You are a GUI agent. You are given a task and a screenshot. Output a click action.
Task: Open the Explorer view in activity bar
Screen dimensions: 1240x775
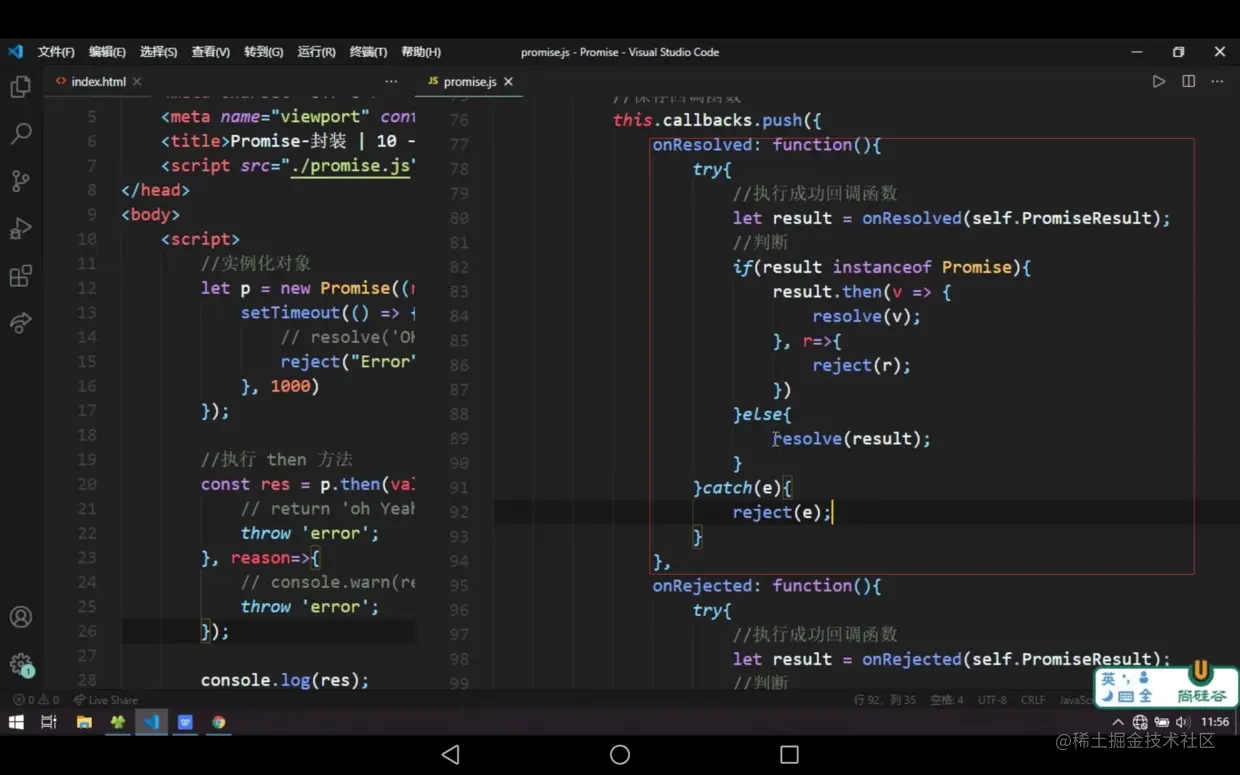(x=20, y=87)
